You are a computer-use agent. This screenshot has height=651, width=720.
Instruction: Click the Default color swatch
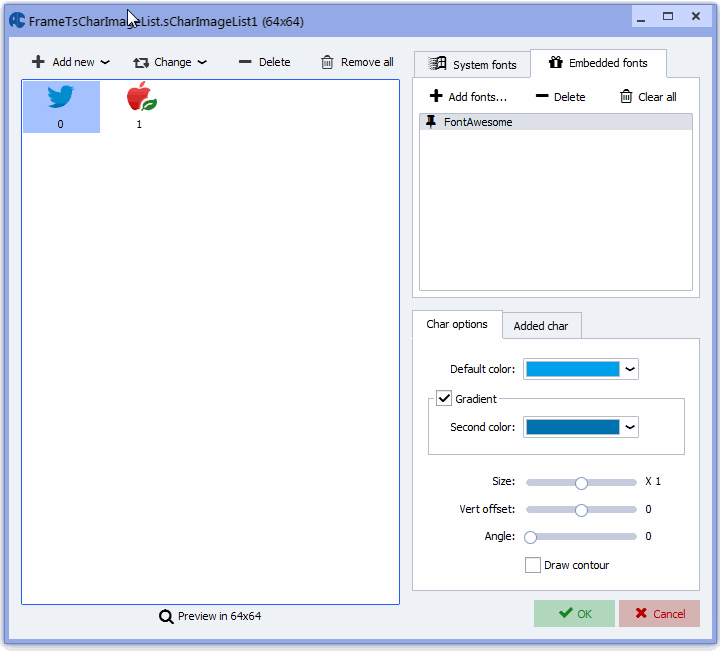pos(573,369)
